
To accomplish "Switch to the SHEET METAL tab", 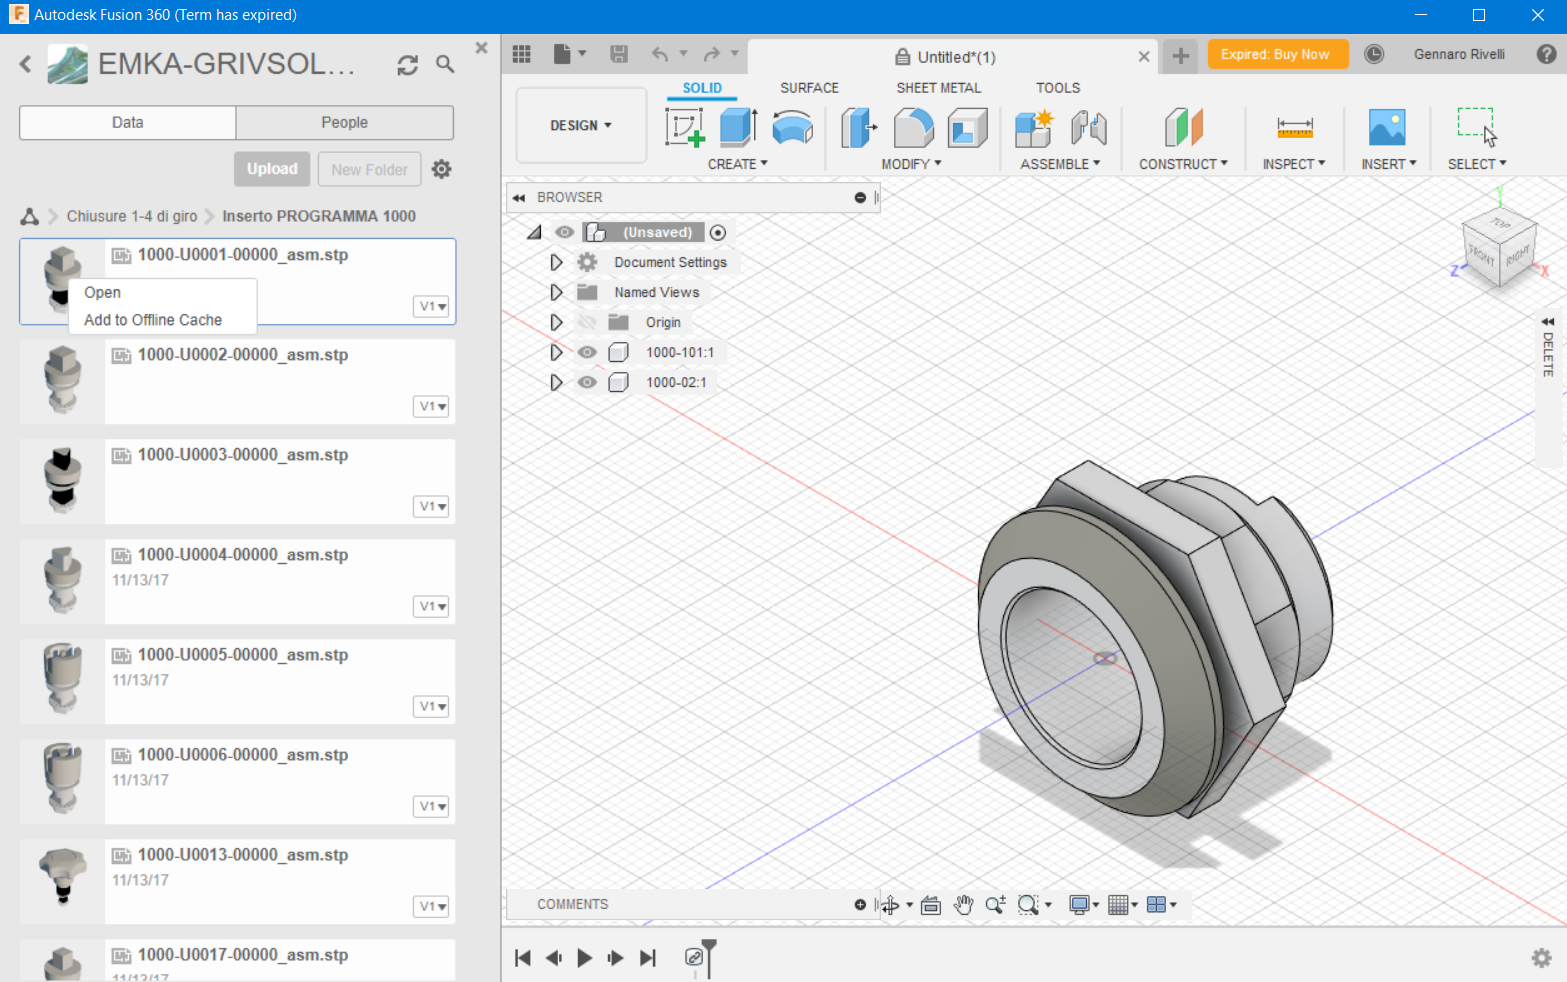I will tap(938, 88).
